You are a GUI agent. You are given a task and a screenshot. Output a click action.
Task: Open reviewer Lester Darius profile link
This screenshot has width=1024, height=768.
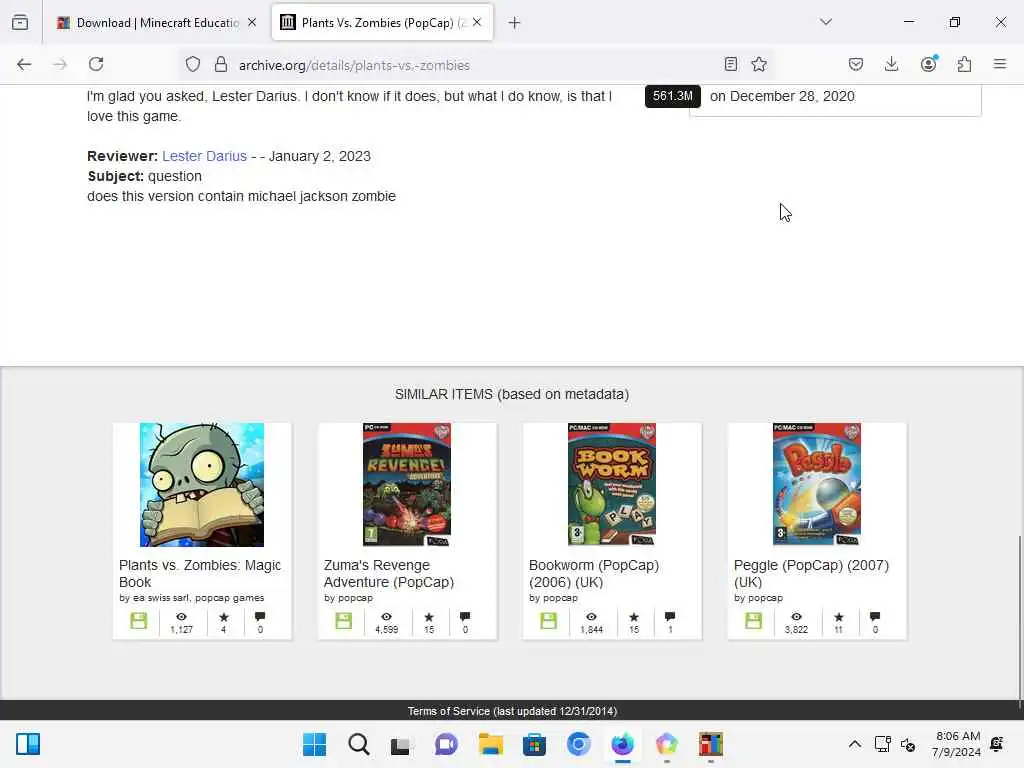pyautogui.click(x=204, y=156)
